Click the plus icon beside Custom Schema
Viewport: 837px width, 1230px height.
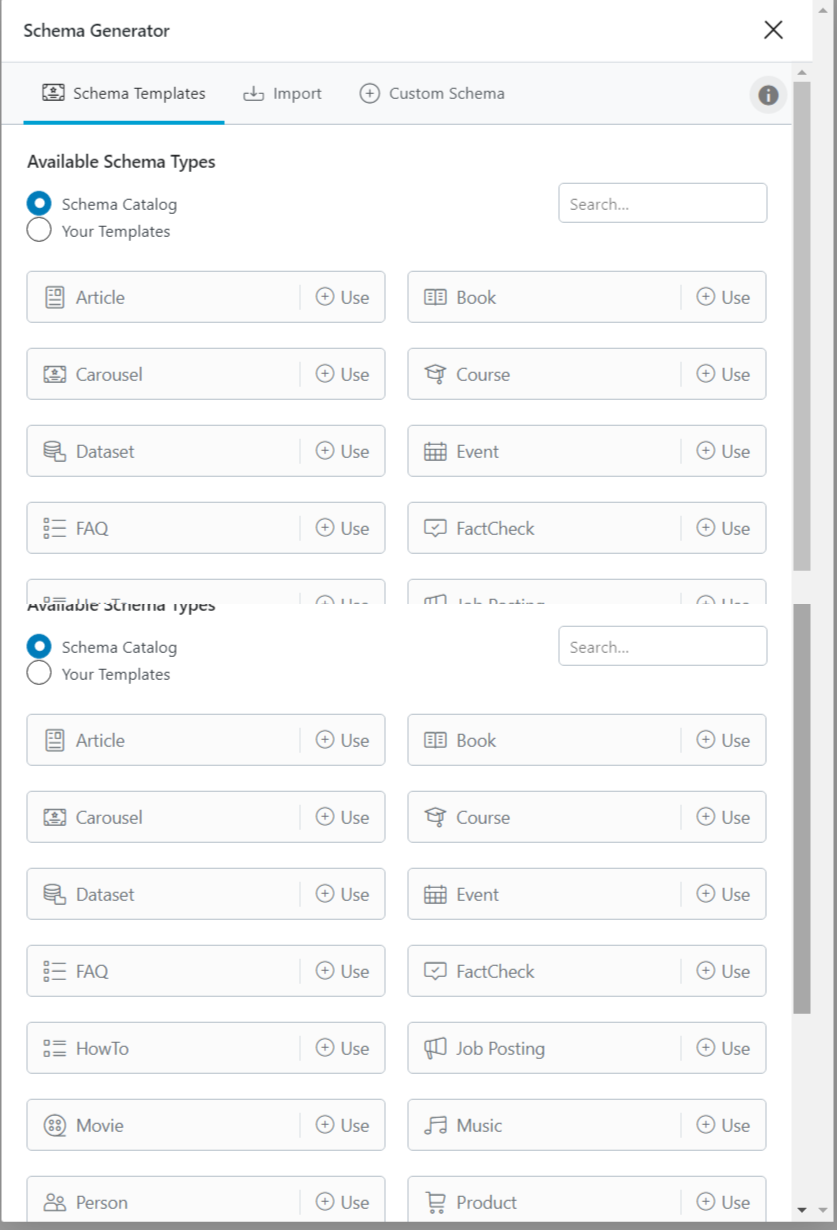click(x=370, y=94)
